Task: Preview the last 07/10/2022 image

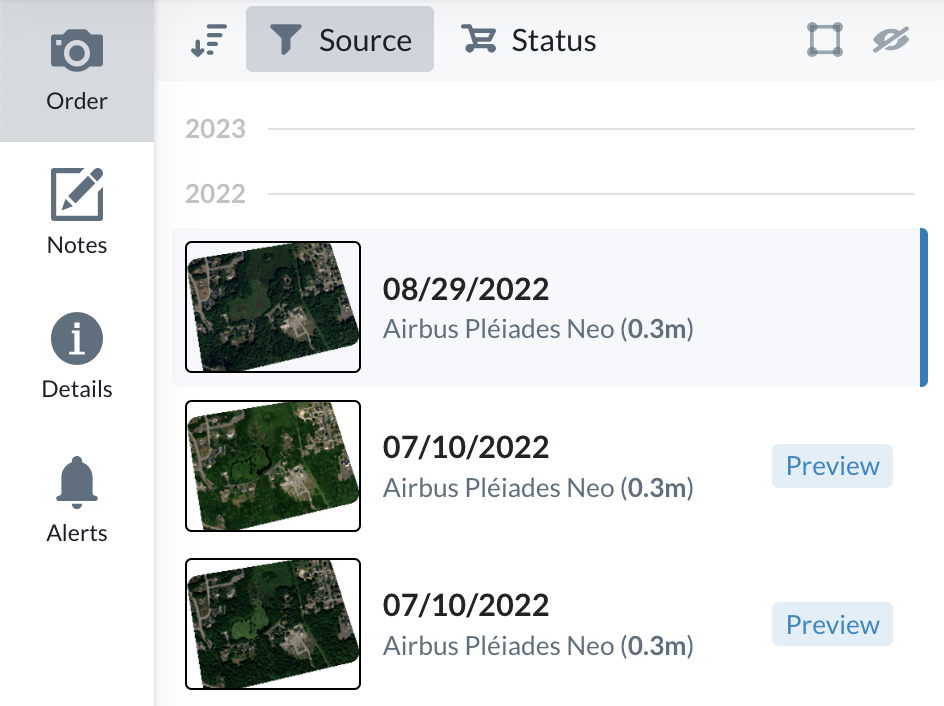Action: click(832, 625)
